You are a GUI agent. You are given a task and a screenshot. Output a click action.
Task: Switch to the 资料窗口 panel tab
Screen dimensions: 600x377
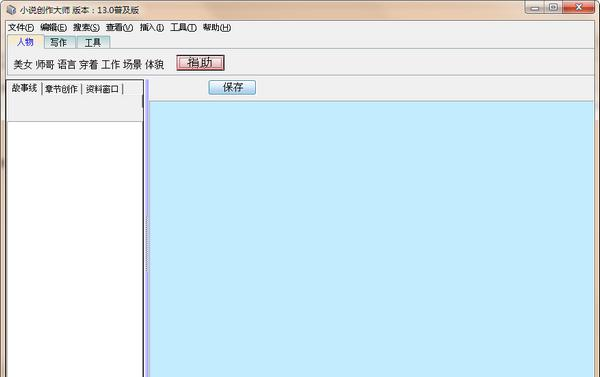click(x=102, y=89)
